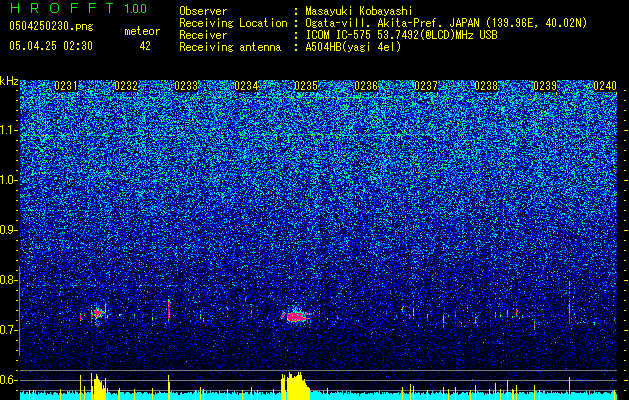
Task: Click the Receiver label
Action: 203,35
